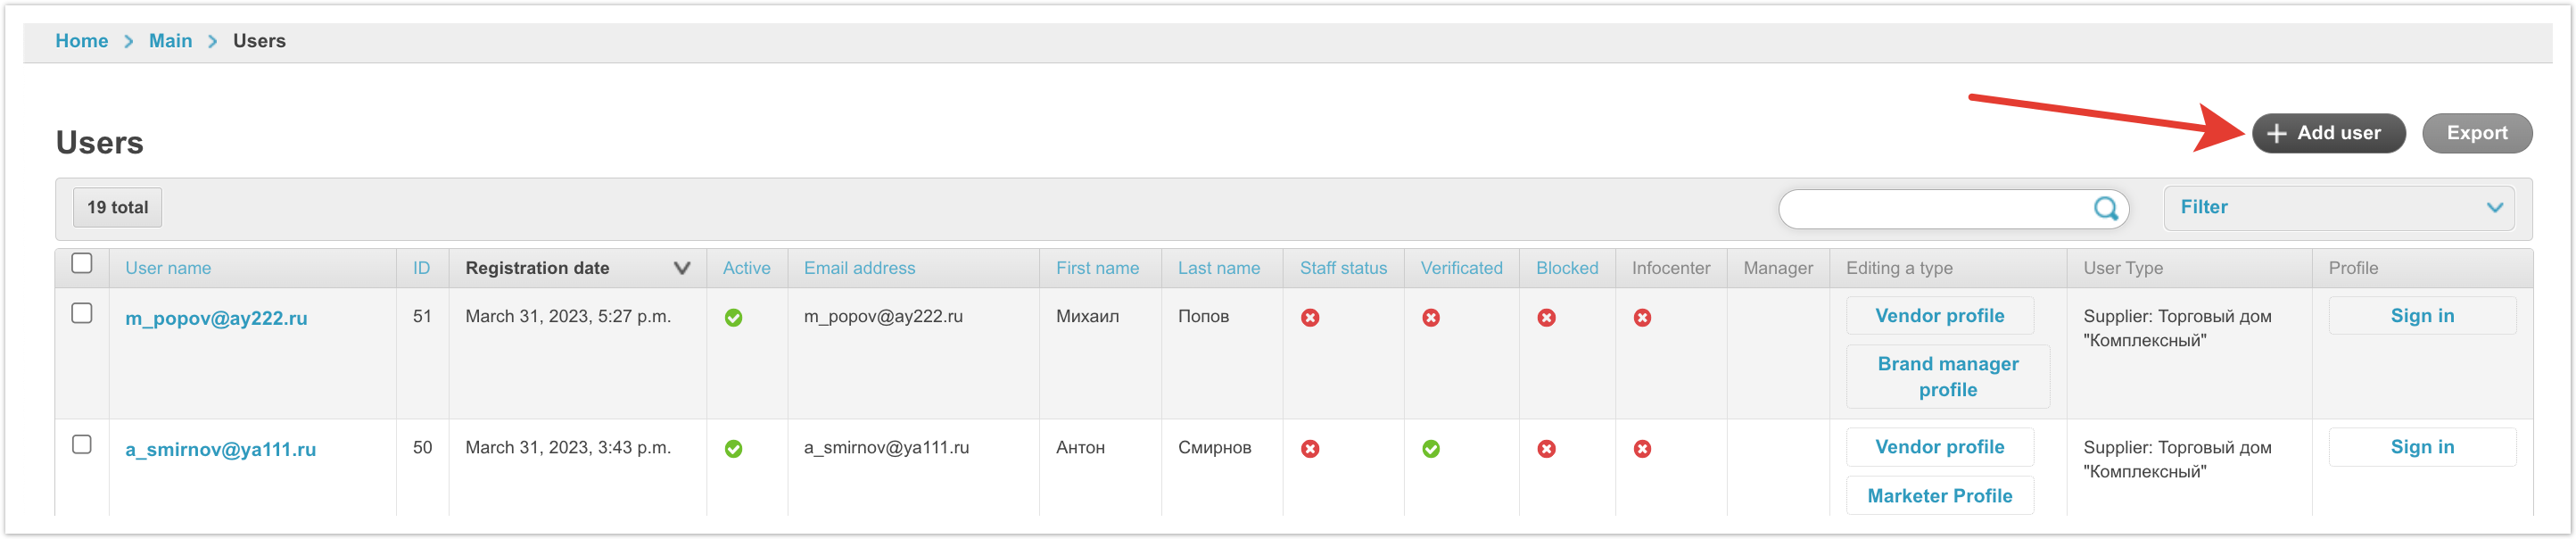Sort table by User name column
This screenshot has width=2576, height=539.
click(168, 268)
